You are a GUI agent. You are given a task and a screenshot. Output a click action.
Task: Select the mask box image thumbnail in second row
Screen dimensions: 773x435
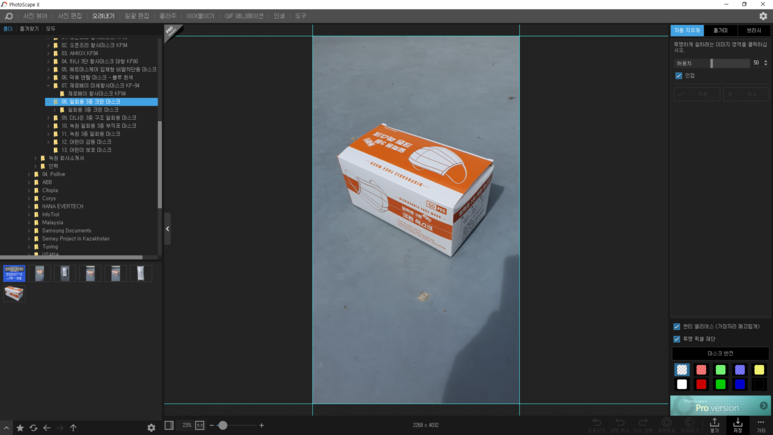[x=14, y=293]
